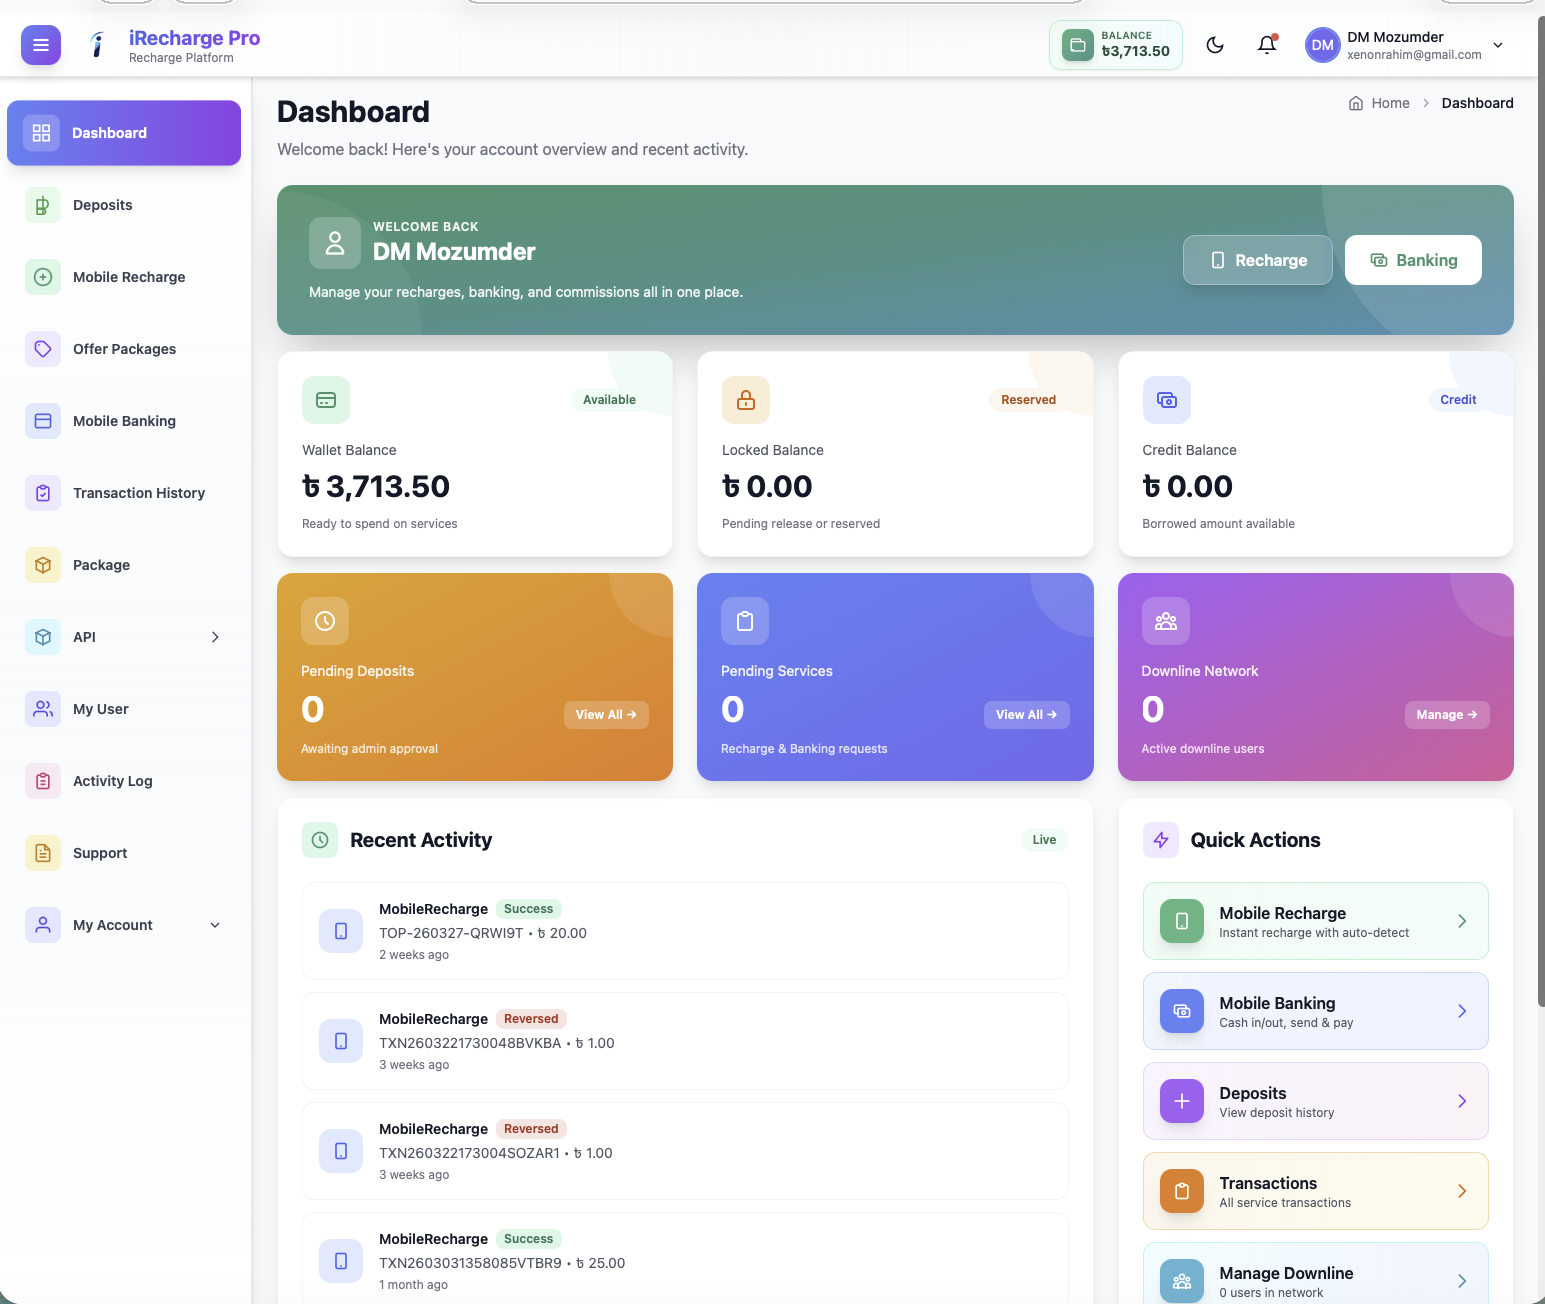Screen dimensions: 1545x1304
Task: View all pending deposits
Action: (606, 715)
